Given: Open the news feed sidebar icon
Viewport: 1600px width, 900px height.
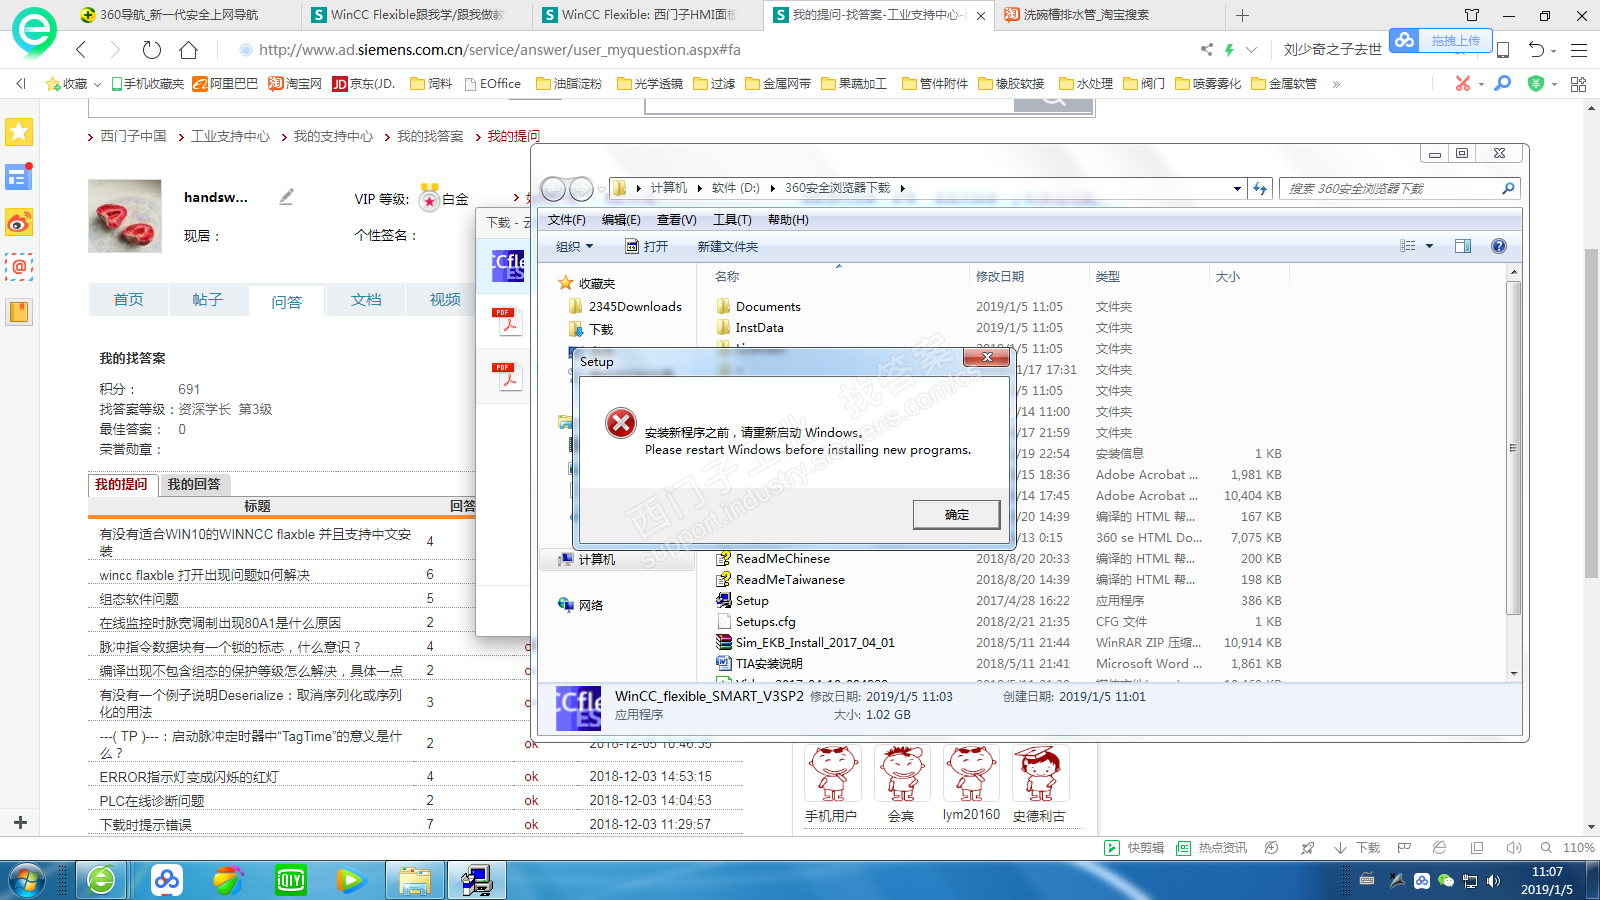Looking at the screenshot, I should click(x=19, y=177).
